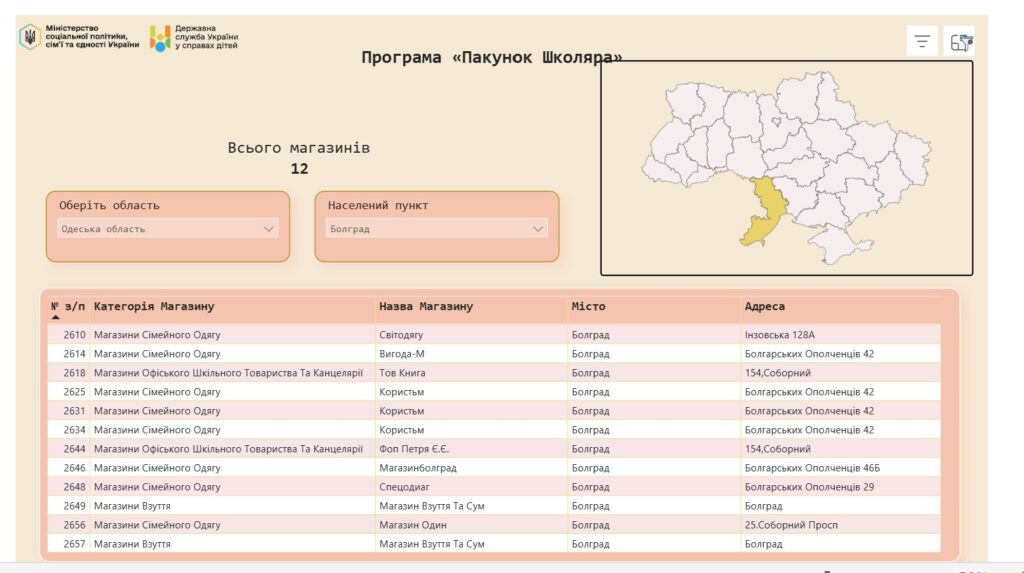
Task: Click the sort arrow under № з/п header
Action: (55, 317)
